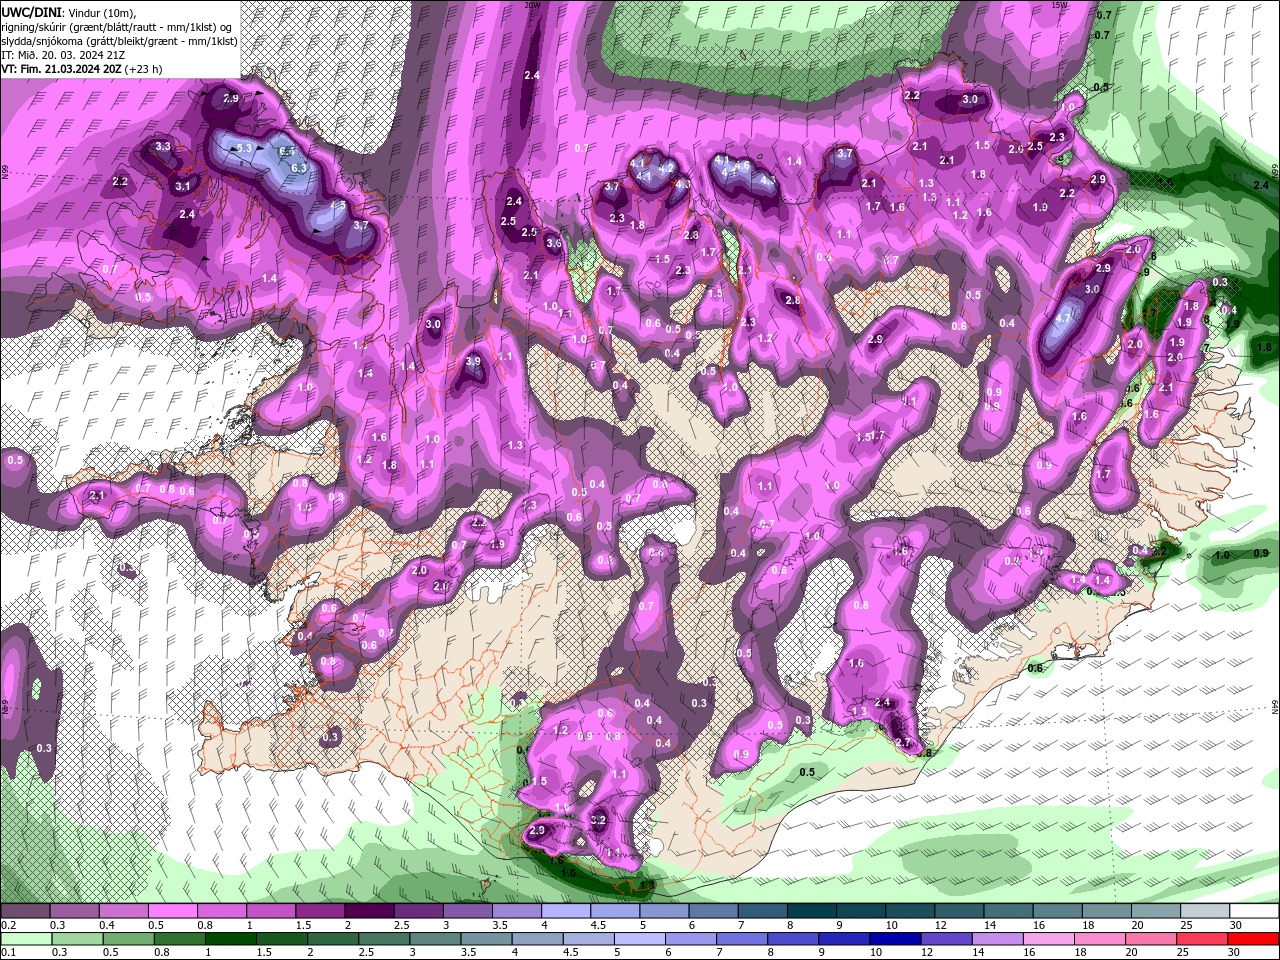The width and height of the screenshot is (1280, 960).
Task: Click the lower legend swatch between 0.1 and 0.3
Action: pos(25,938)
